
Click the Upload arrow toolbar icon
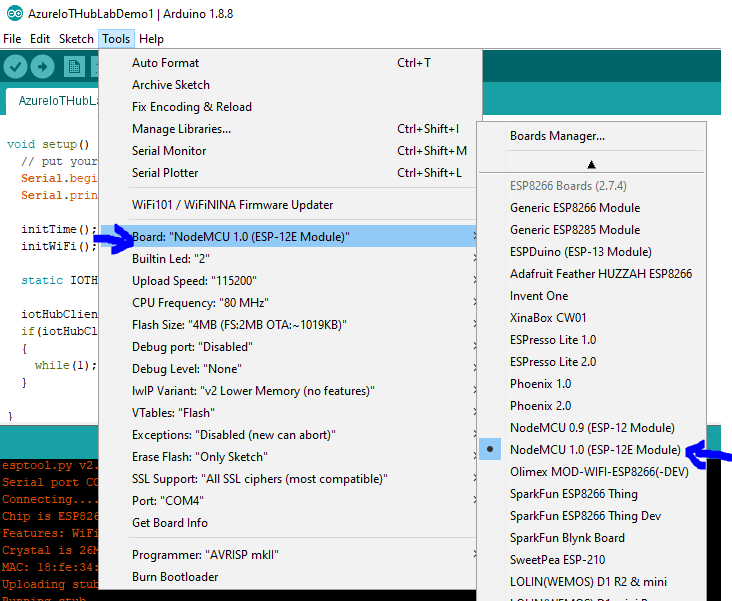click(42, 67)
